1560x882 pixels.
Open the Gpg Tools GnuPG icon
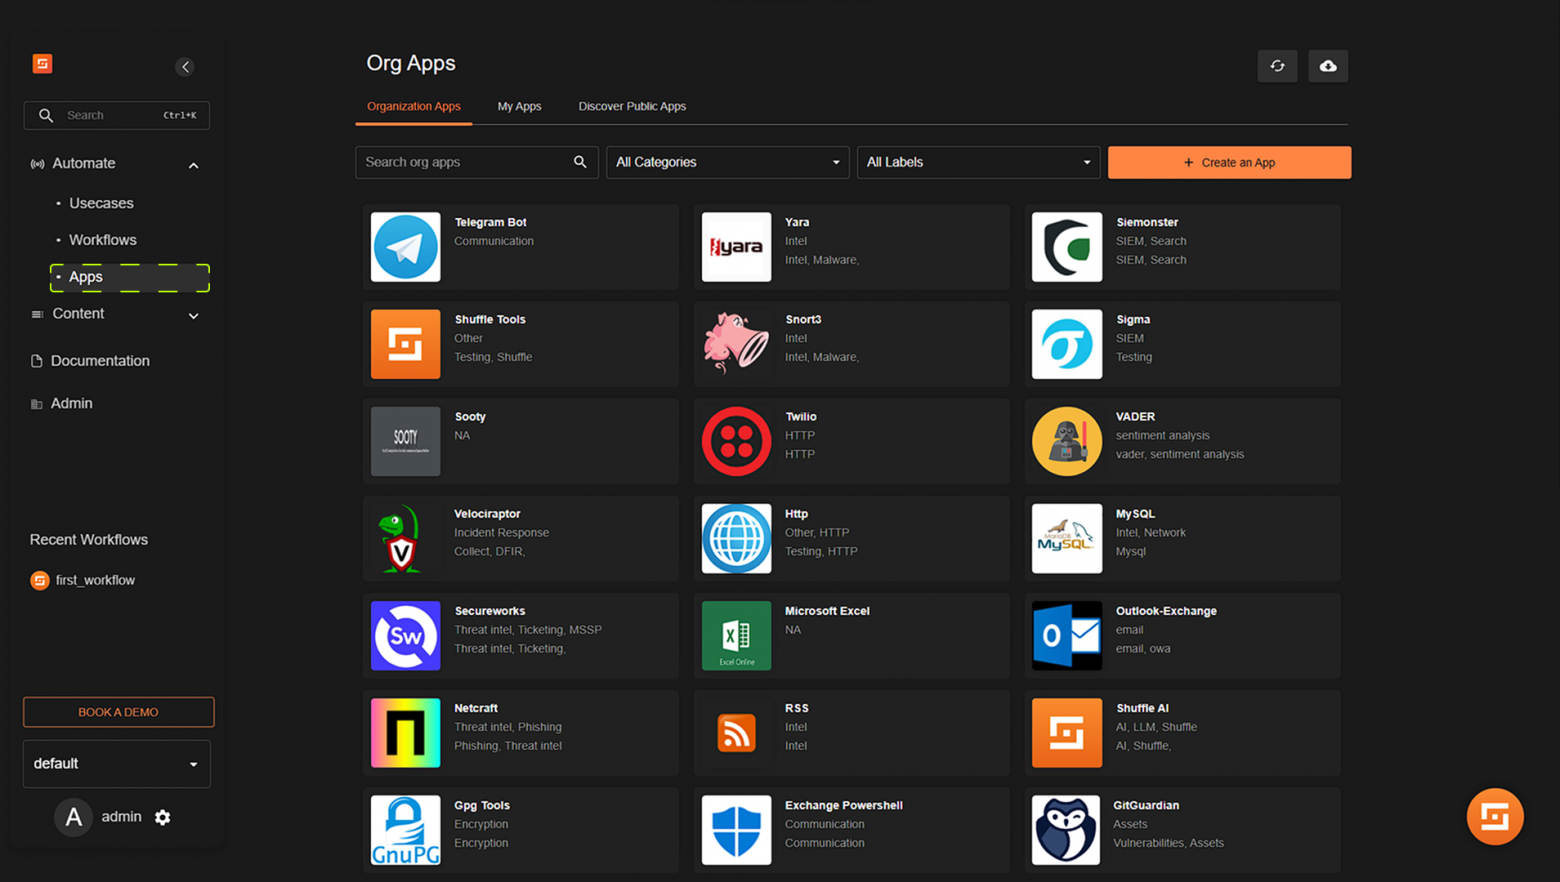(405, 829)
